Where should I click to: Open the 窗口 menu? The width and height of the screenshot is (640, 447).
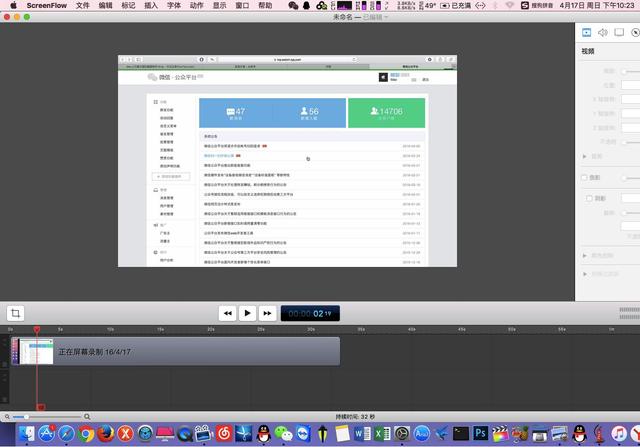242,6
